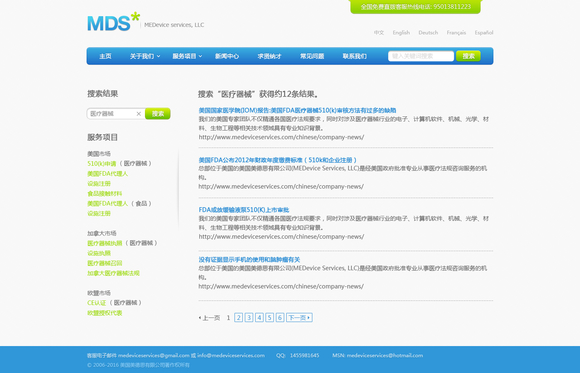Expand the 服务项目 dropdown arrow
Viewport: 580px width, 373px height.
[x=200, y=56]
